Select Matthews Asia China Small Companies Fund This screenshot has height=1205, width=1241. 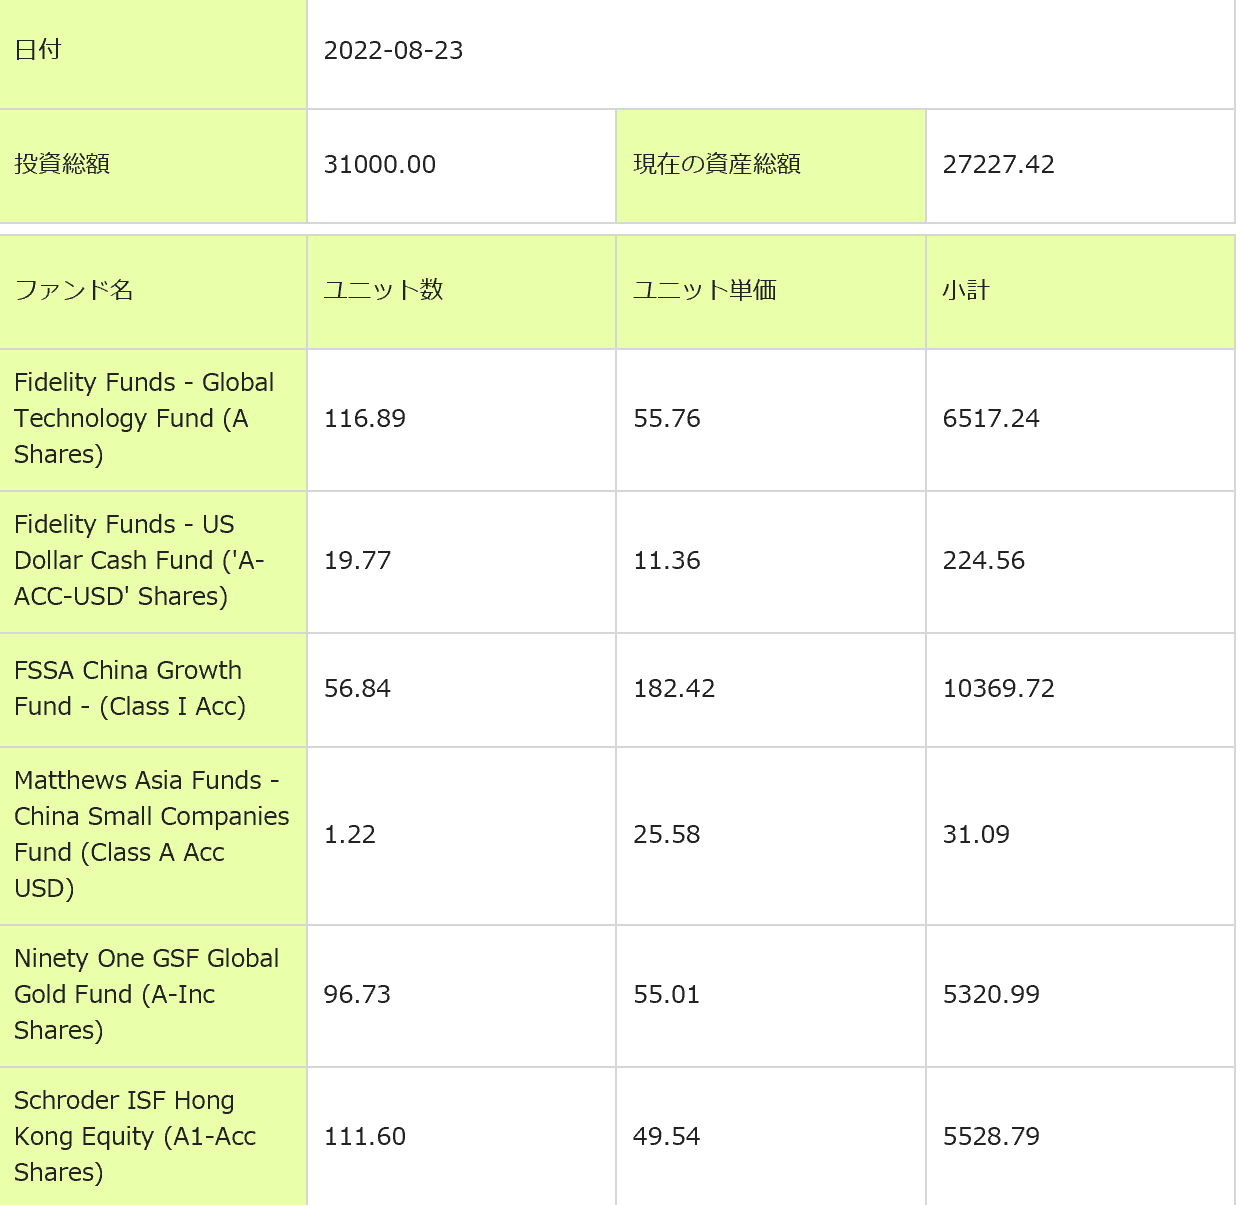(150, 835)
